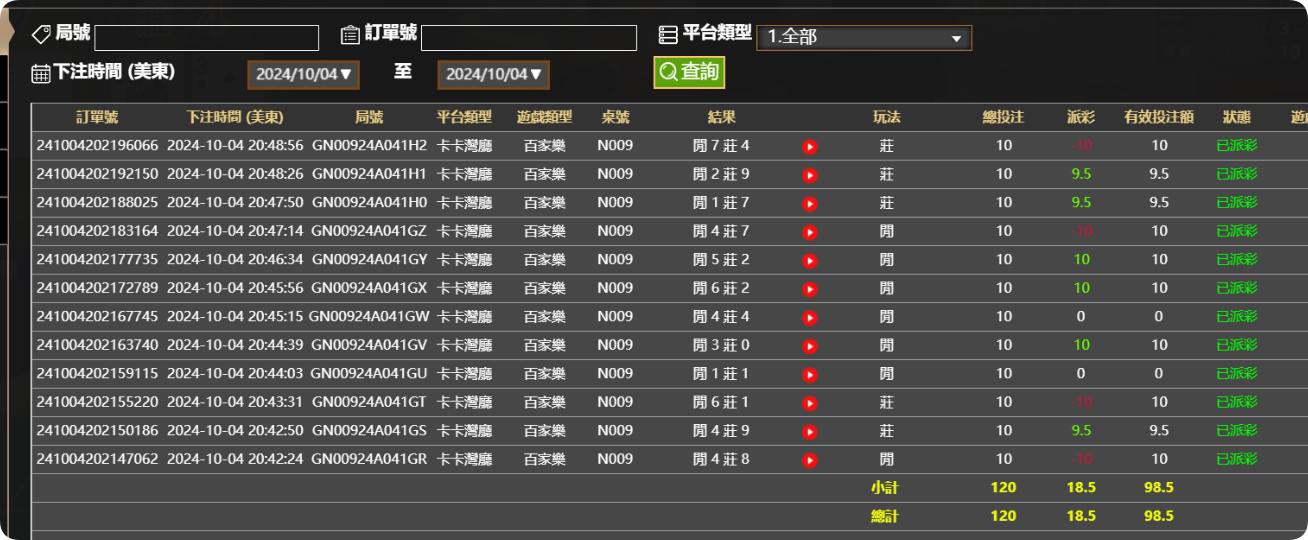
Task: Click the 總投注 column header
Action: [x=1003, y=117]
